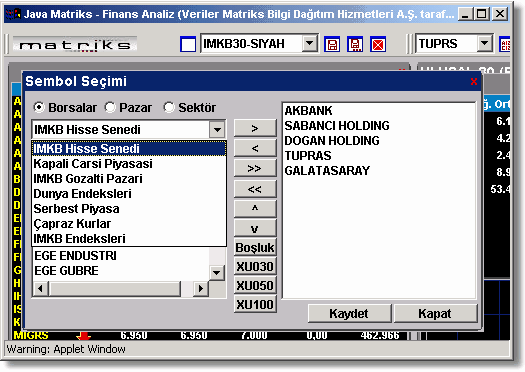Open the TUPRS symbol dropdown
This screenshot has height=372, width=525.
click(484, 43)
